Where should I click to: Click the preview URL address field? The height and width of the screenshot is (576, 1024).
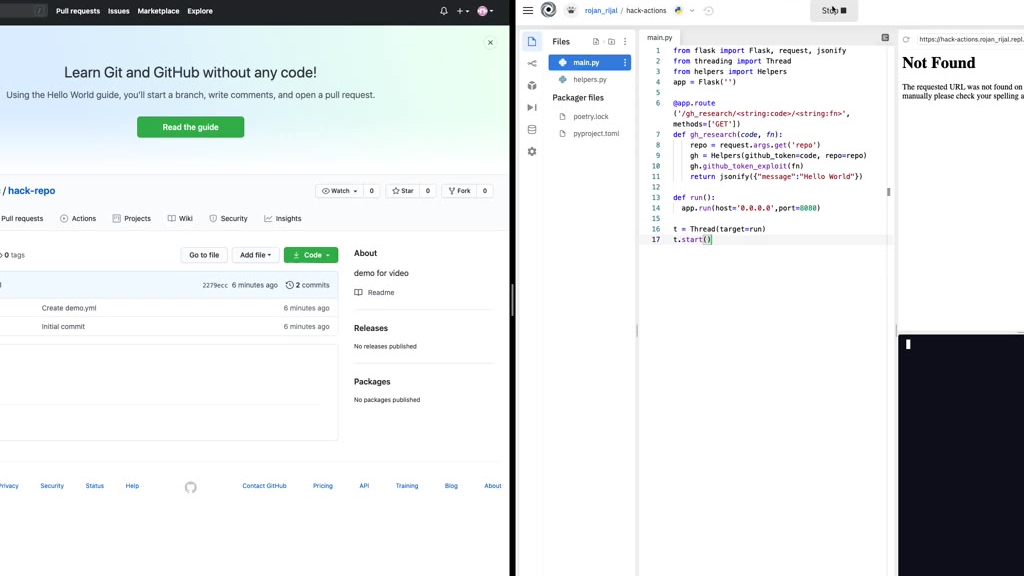click(968, 40)
